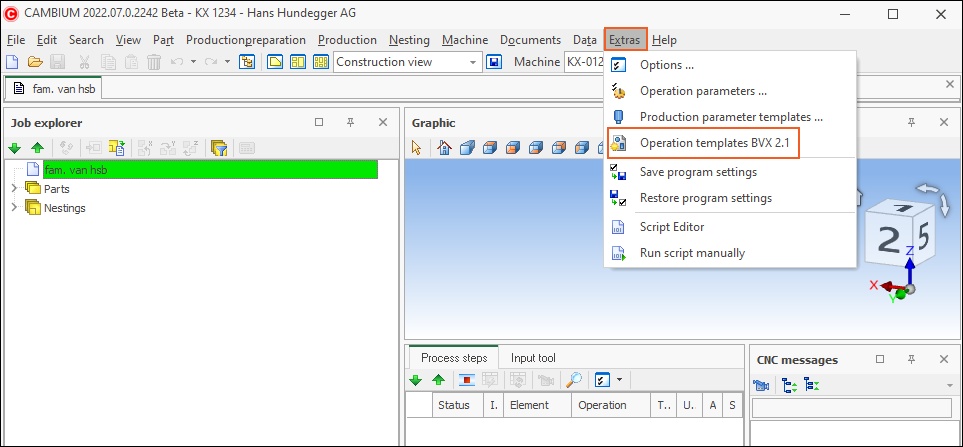
Task: Click the collapse tree icon in CNC messages
Action: 811,386
